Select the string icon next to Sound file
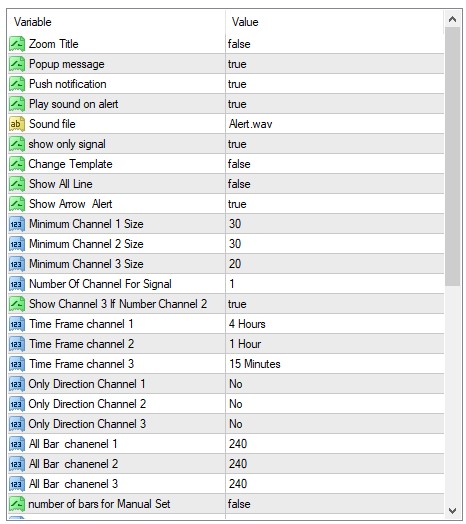 point(17,124)
